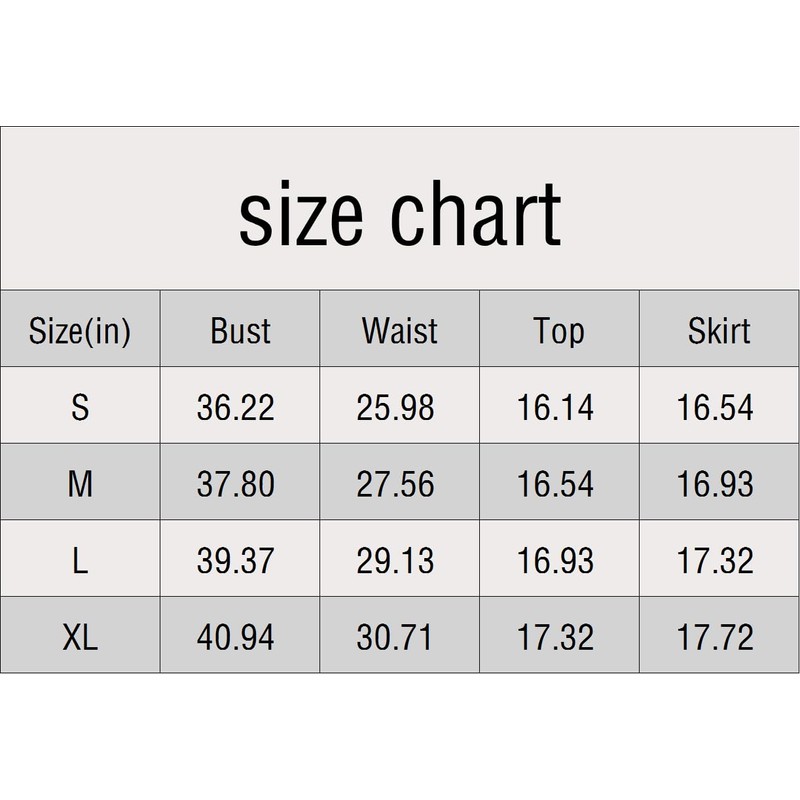This screenshot has width=800, height=800.
Task: Click the 16.14 top length cell
Action: pos(556,408)
